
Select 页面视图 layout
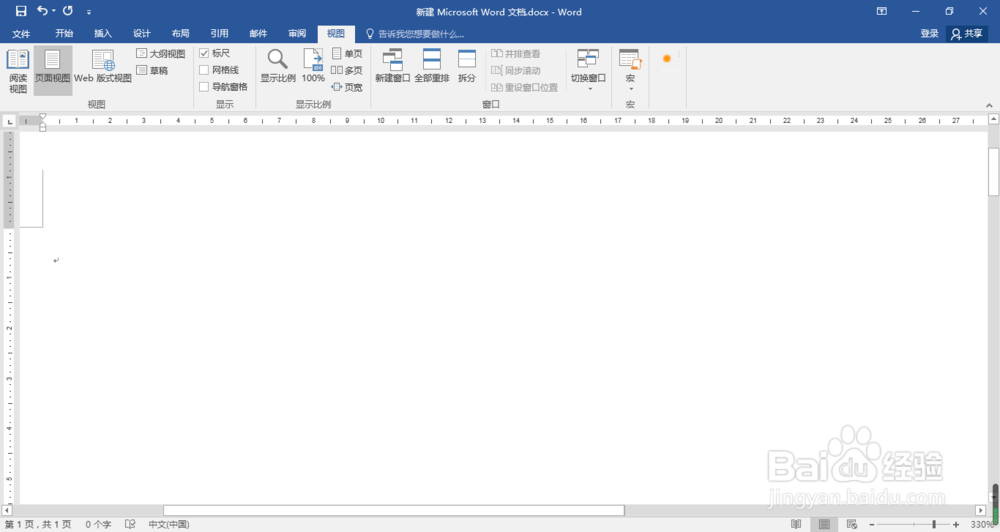[x=52, y=71]
